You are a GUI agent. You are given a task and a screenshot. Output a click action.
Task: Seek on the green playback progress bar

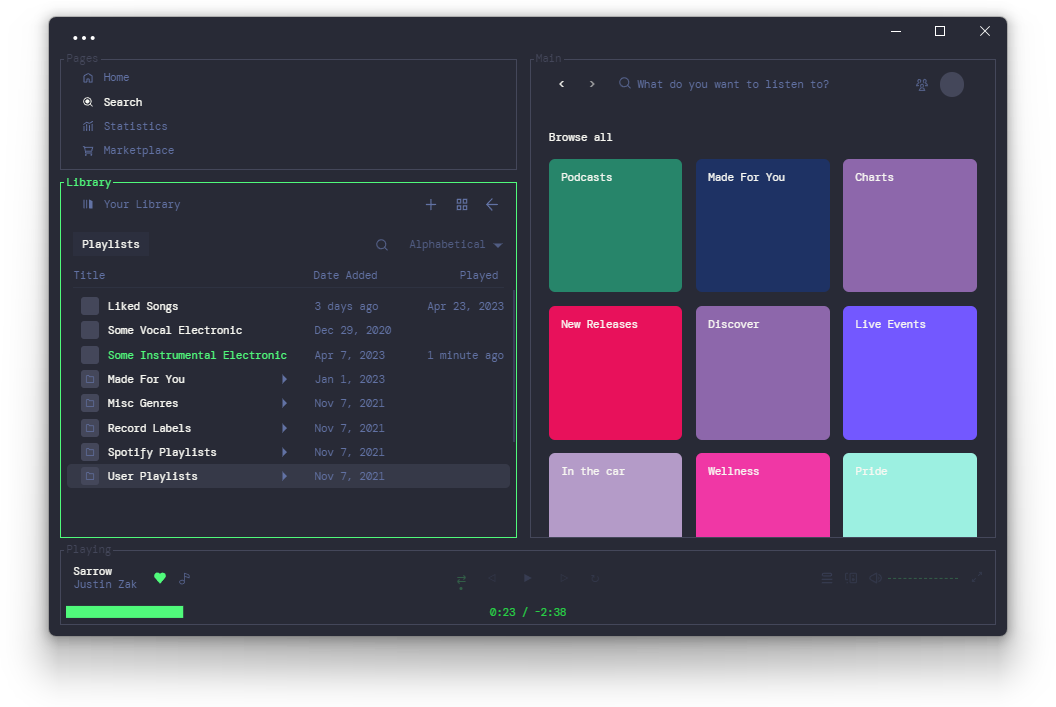click(125, 612)
